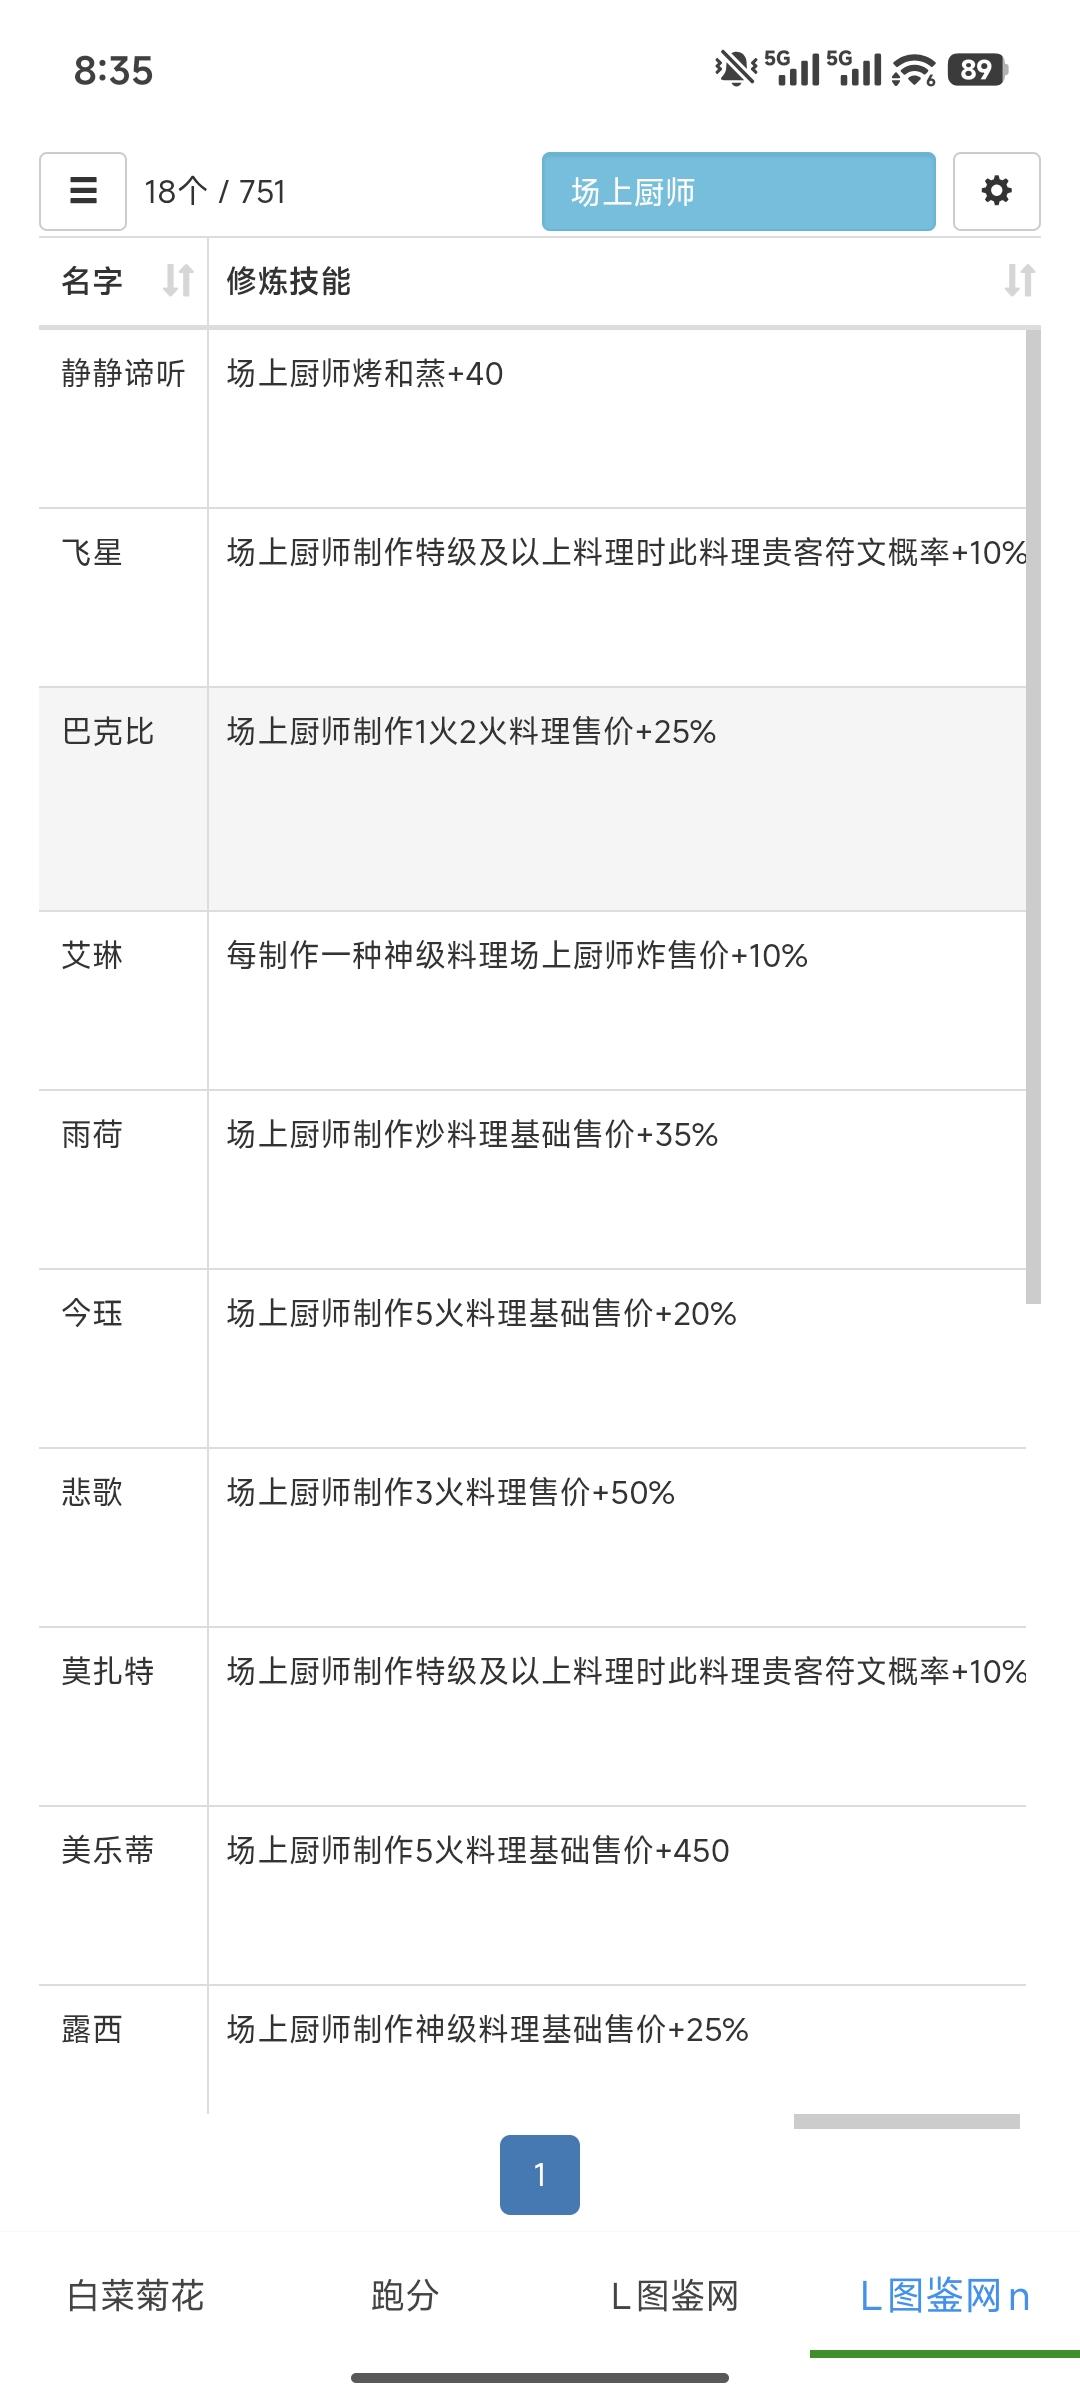Select the active L图鉴网n tab

[945, 2295]
